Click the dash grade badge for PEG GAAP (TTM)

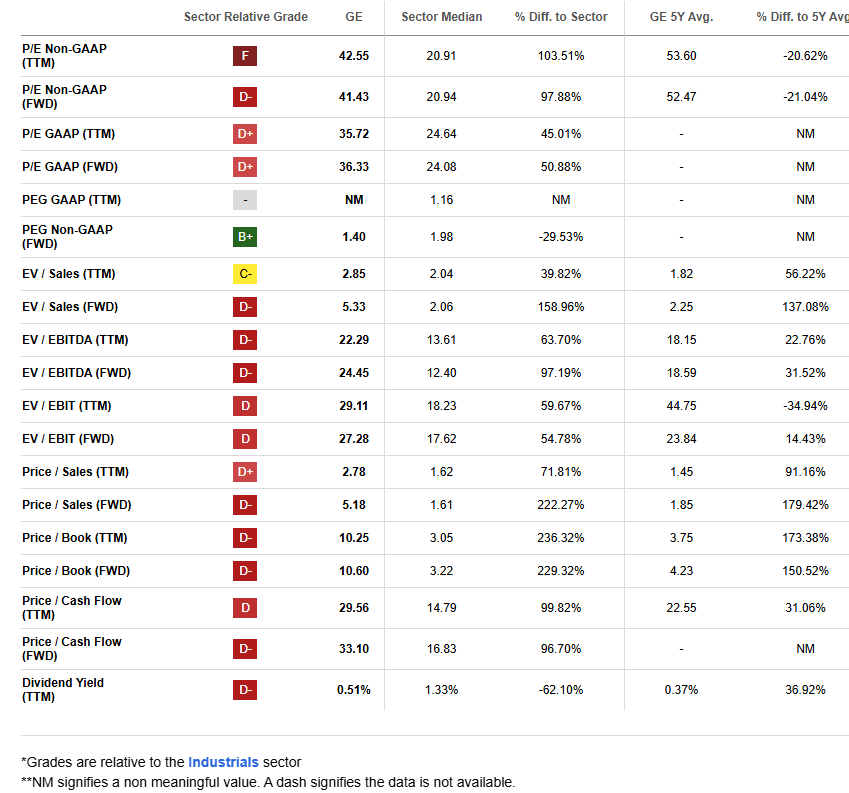click(245, 199)
